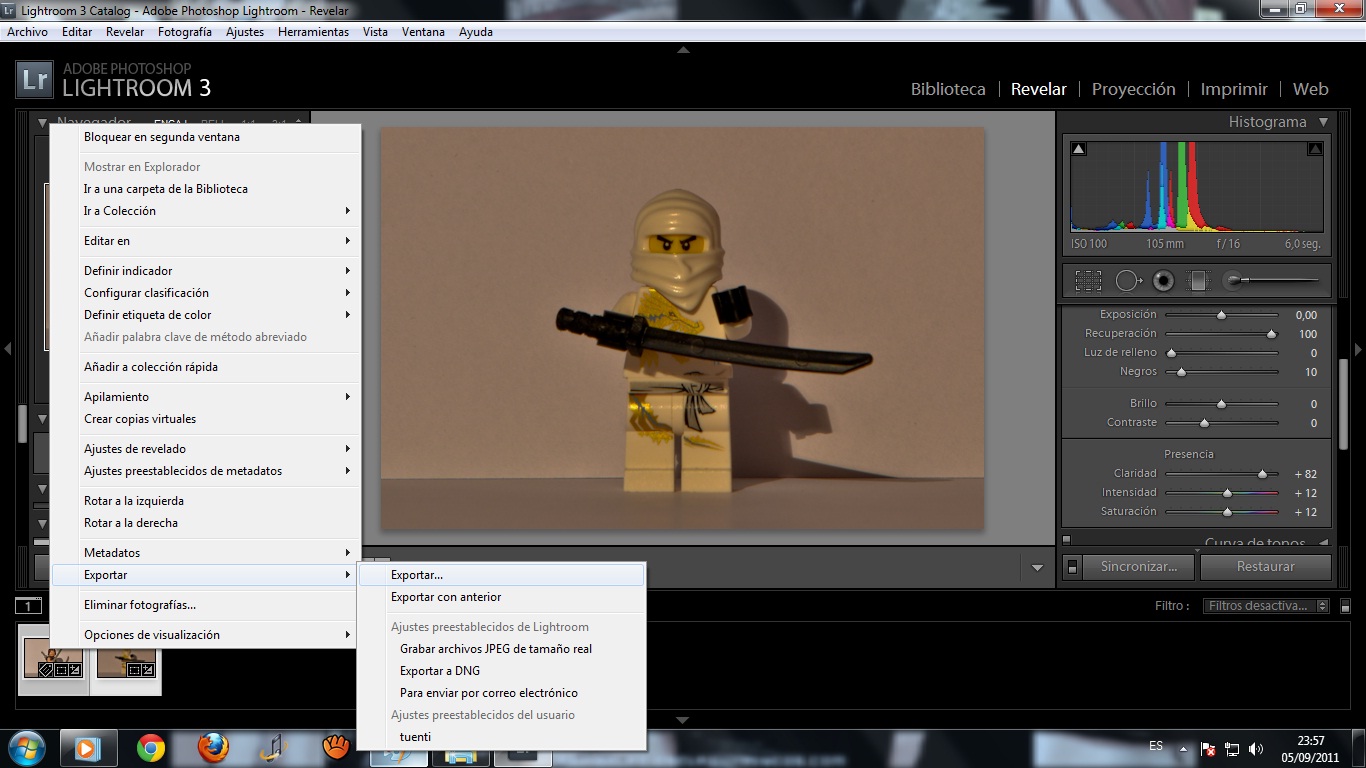Hide the bottom filmstrip panel
This screenshot has width=1366, height=768.
(683, 720)
